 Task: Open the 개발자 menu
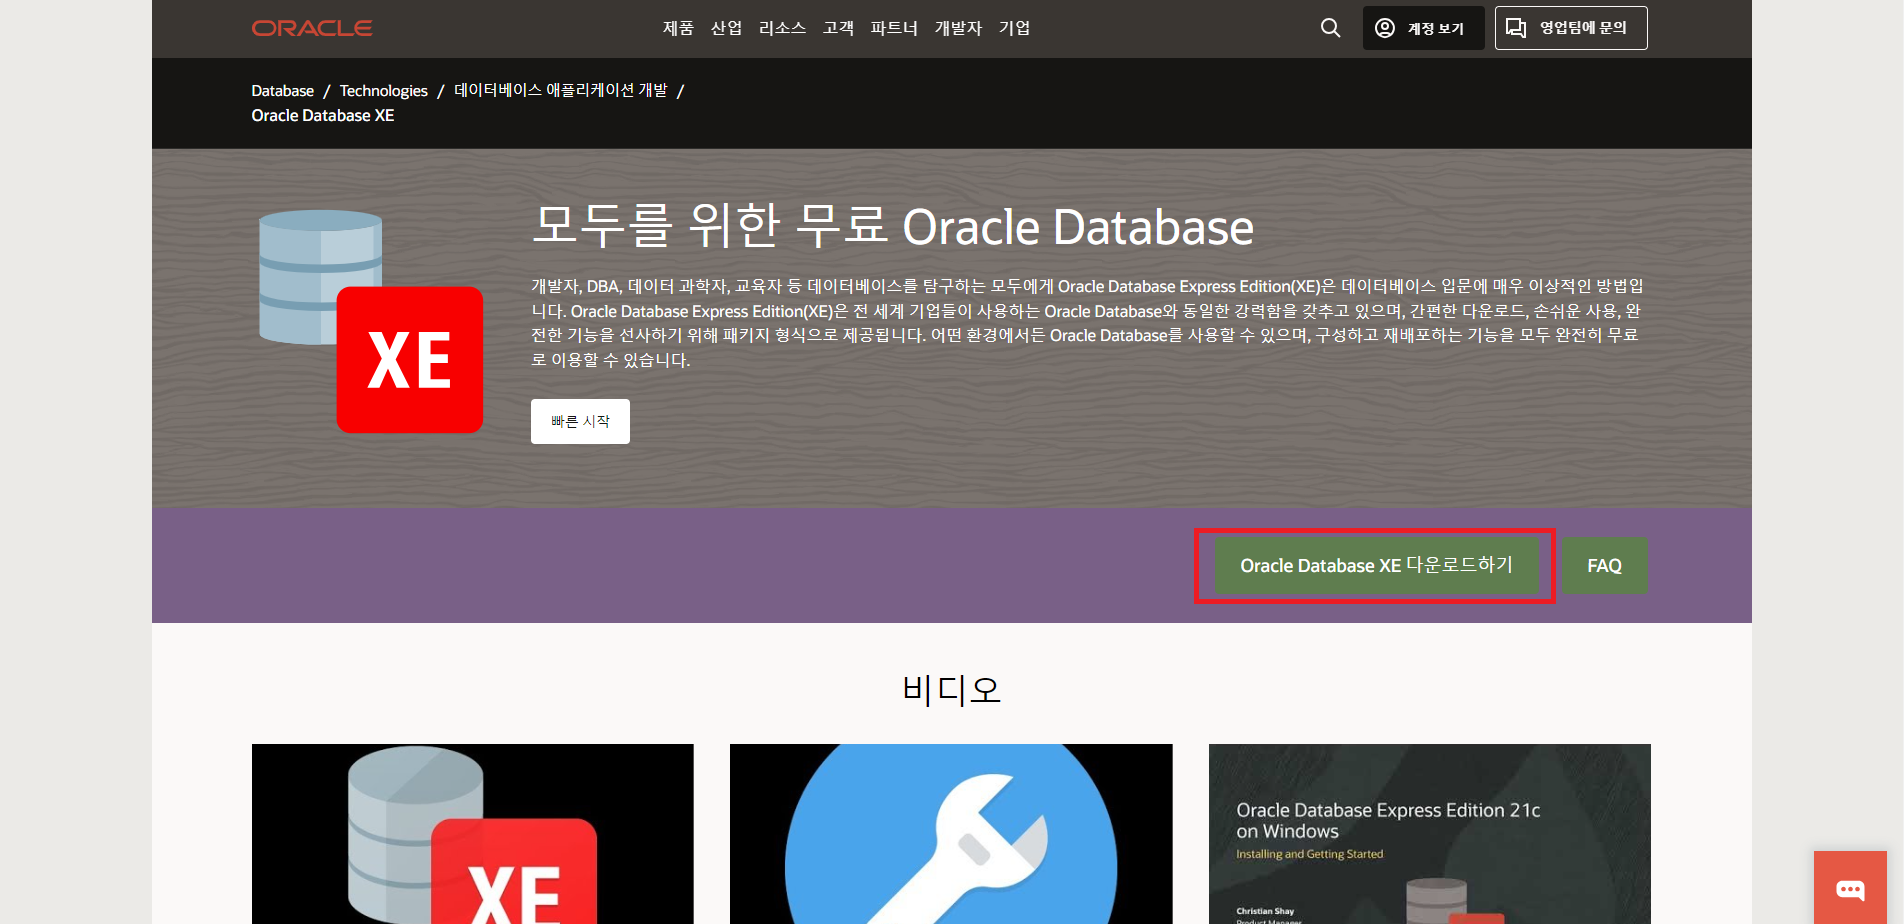(x=958, y=28)
